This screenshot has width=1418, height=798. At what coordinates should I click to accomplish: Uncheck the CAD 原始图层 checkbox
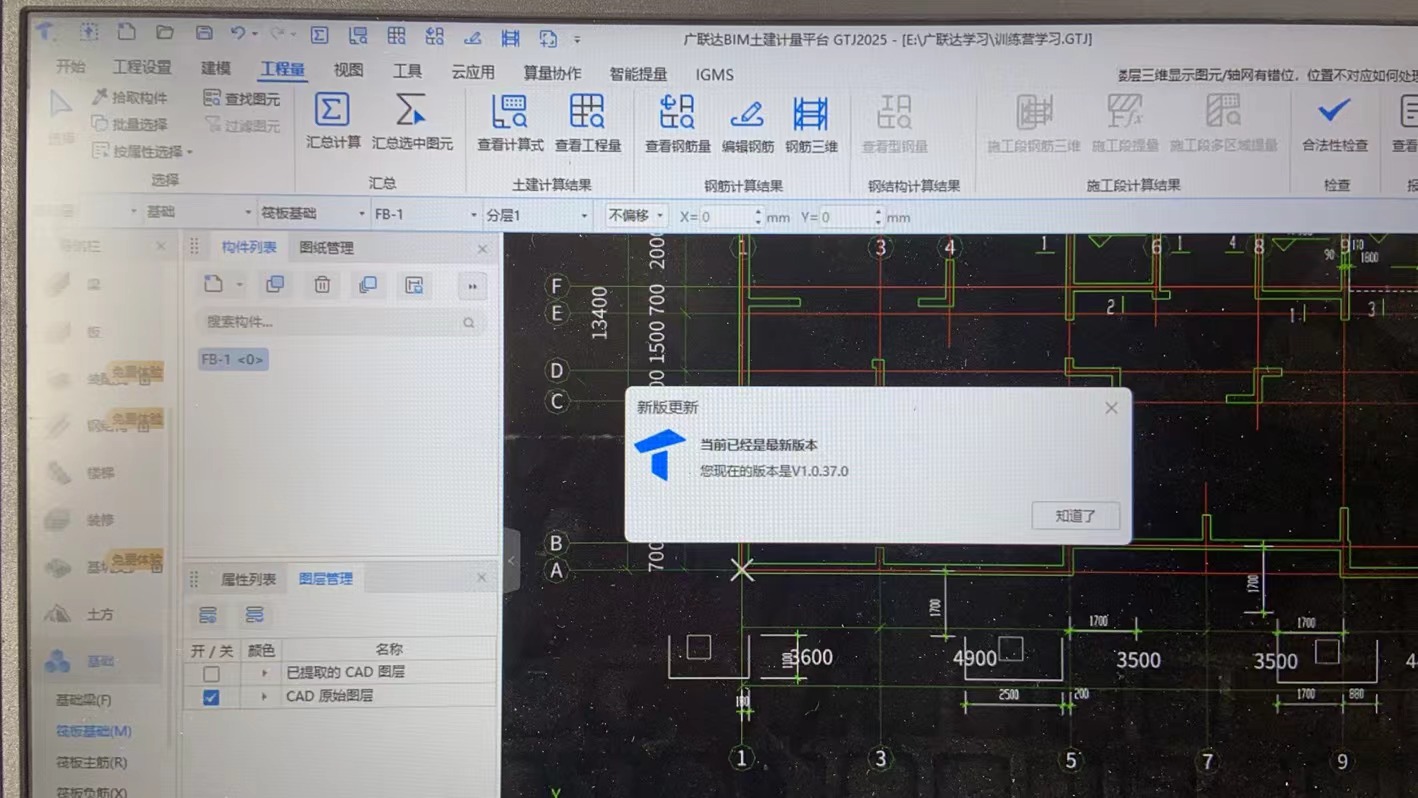click(211, 697)
